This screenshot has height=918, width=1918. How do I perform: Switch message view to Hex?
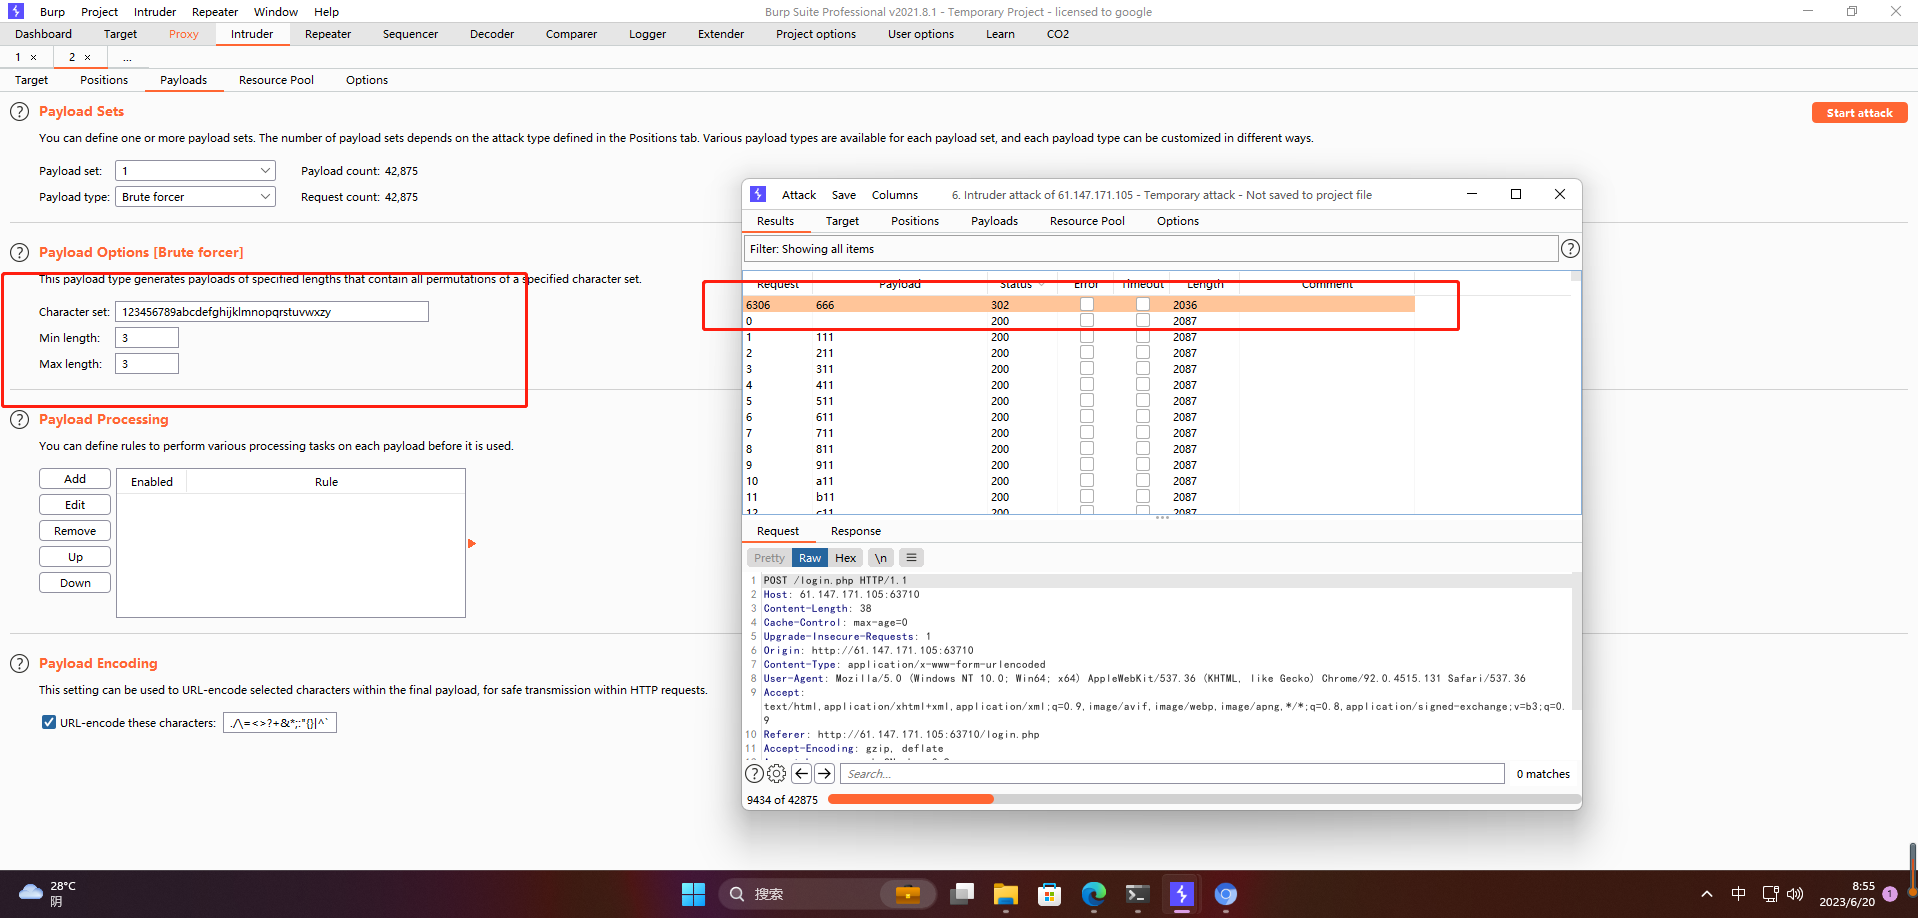pos(846,558)
